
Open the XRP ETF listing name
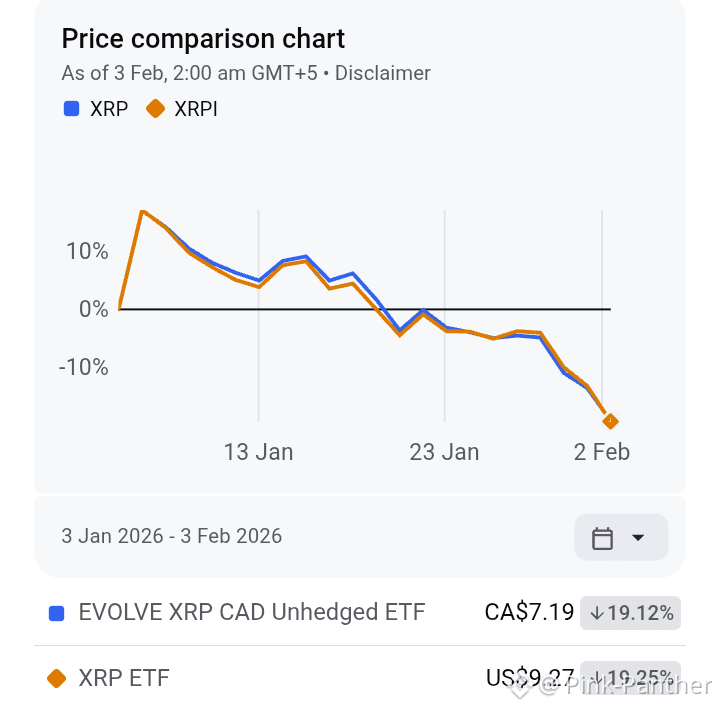124,678
